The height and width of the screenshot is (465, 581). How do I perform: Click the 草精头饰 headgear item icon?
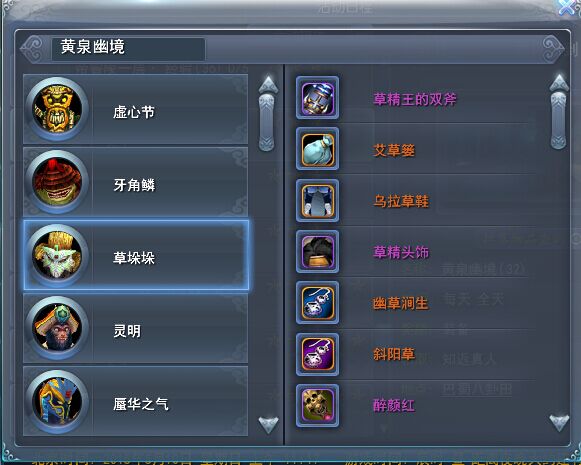(x=318, y=252)
